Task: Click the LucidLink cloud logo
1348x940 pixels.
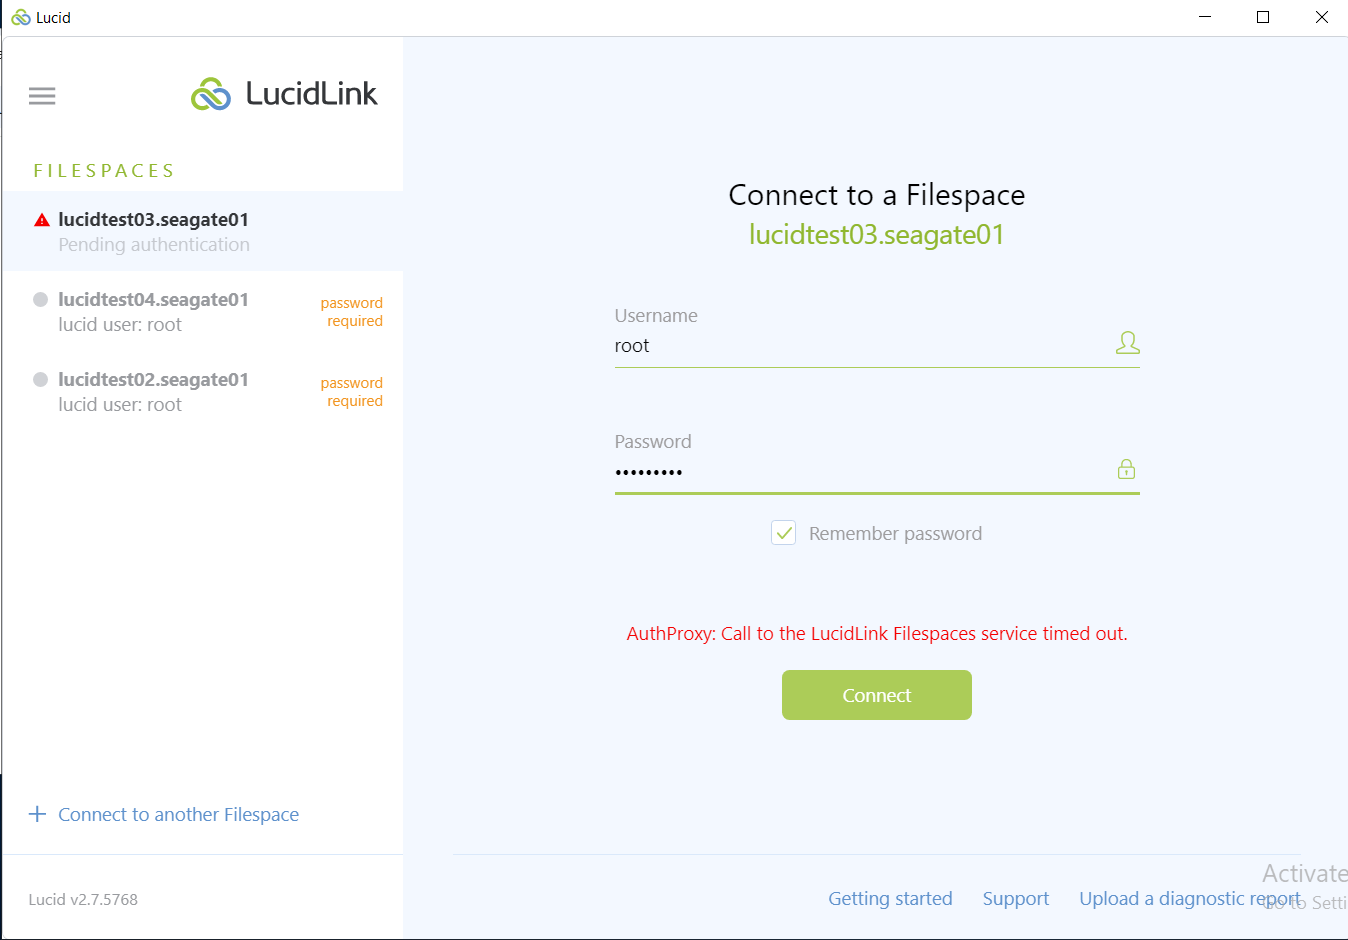Action: [x=211, y=94]
